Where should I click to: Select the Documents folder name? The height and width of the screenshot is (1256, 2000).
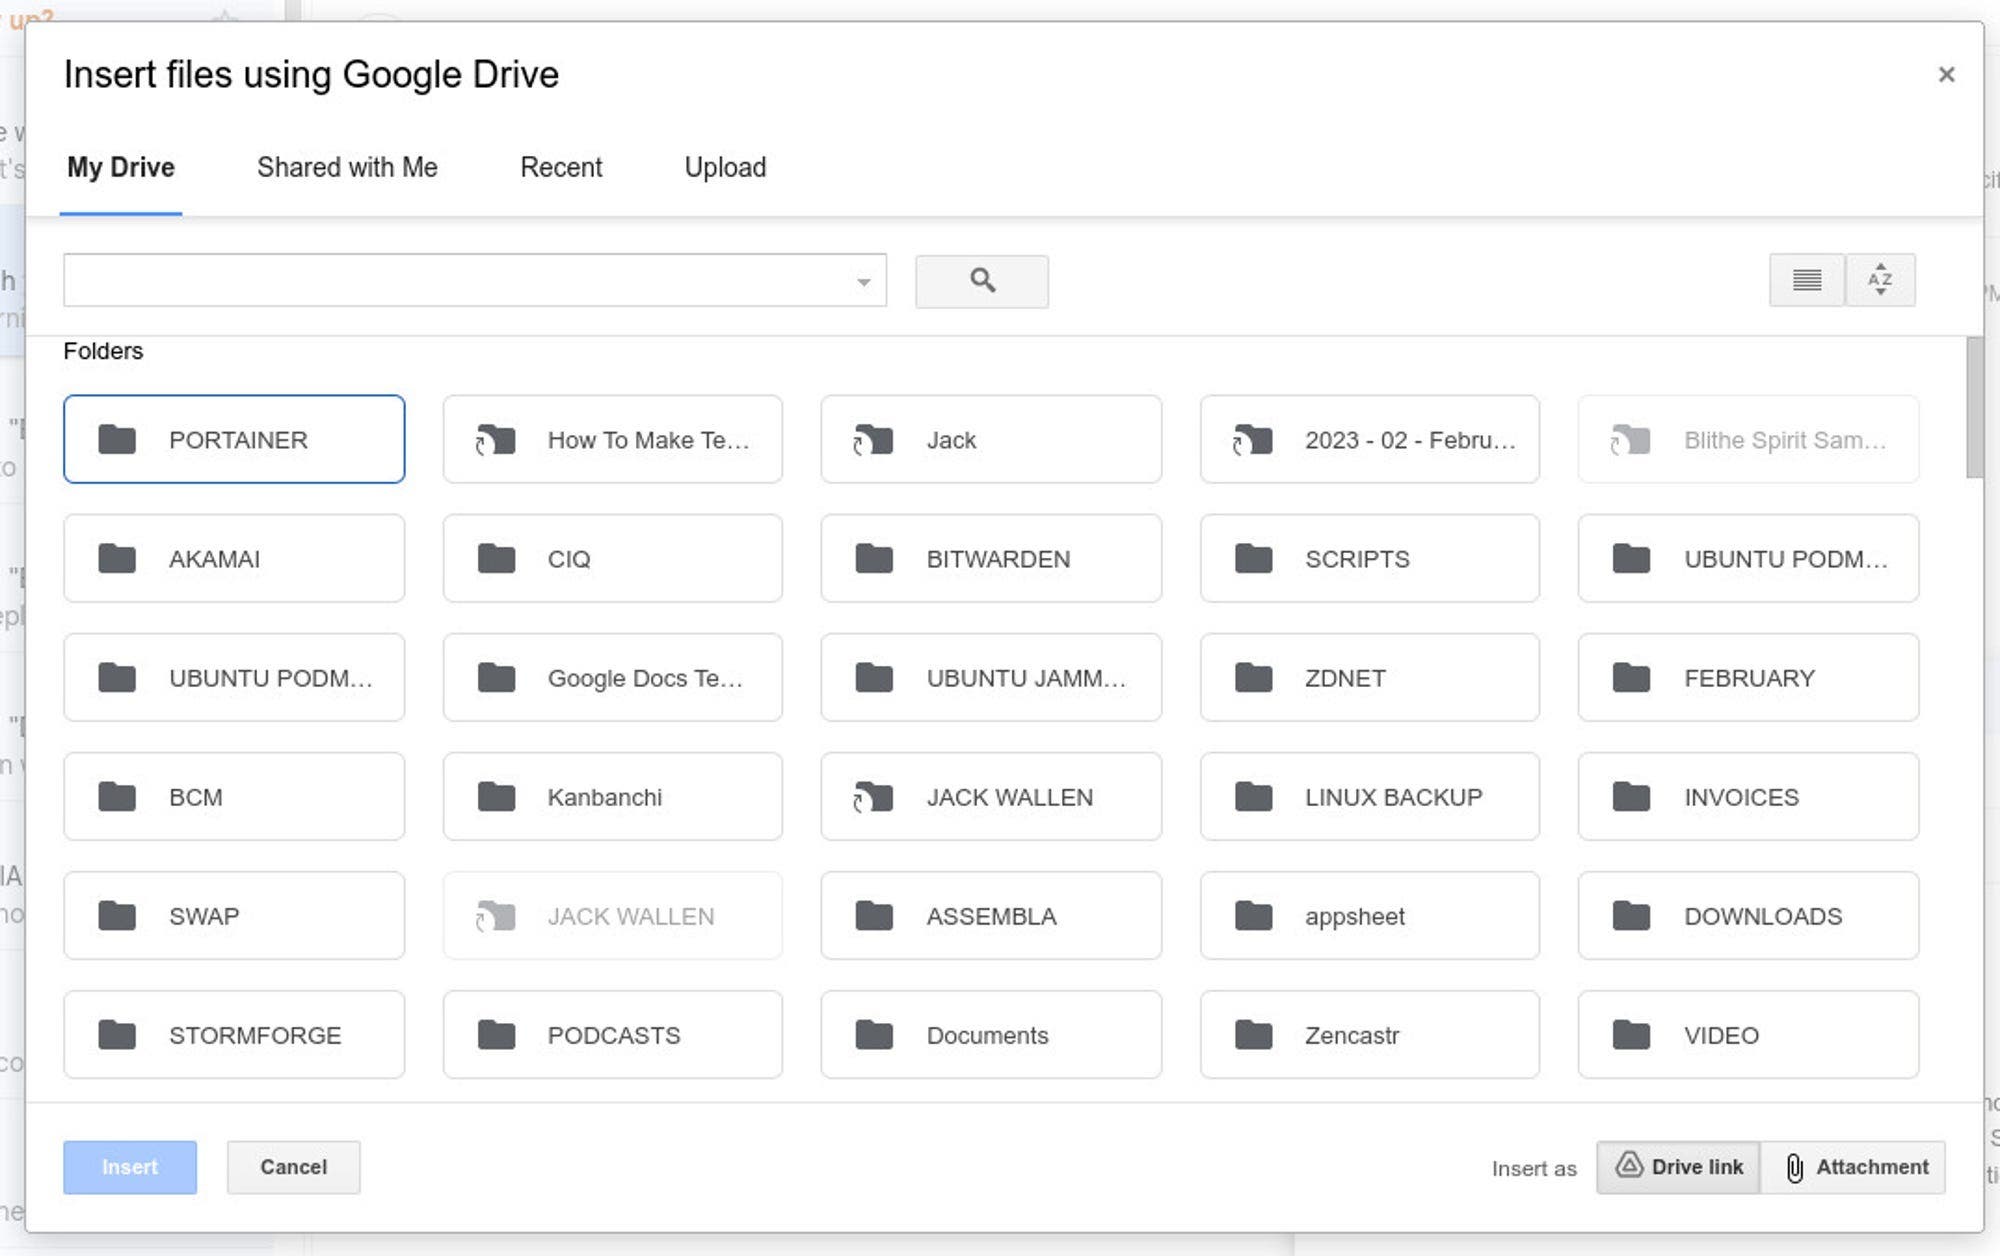(x=987, y=1035)
